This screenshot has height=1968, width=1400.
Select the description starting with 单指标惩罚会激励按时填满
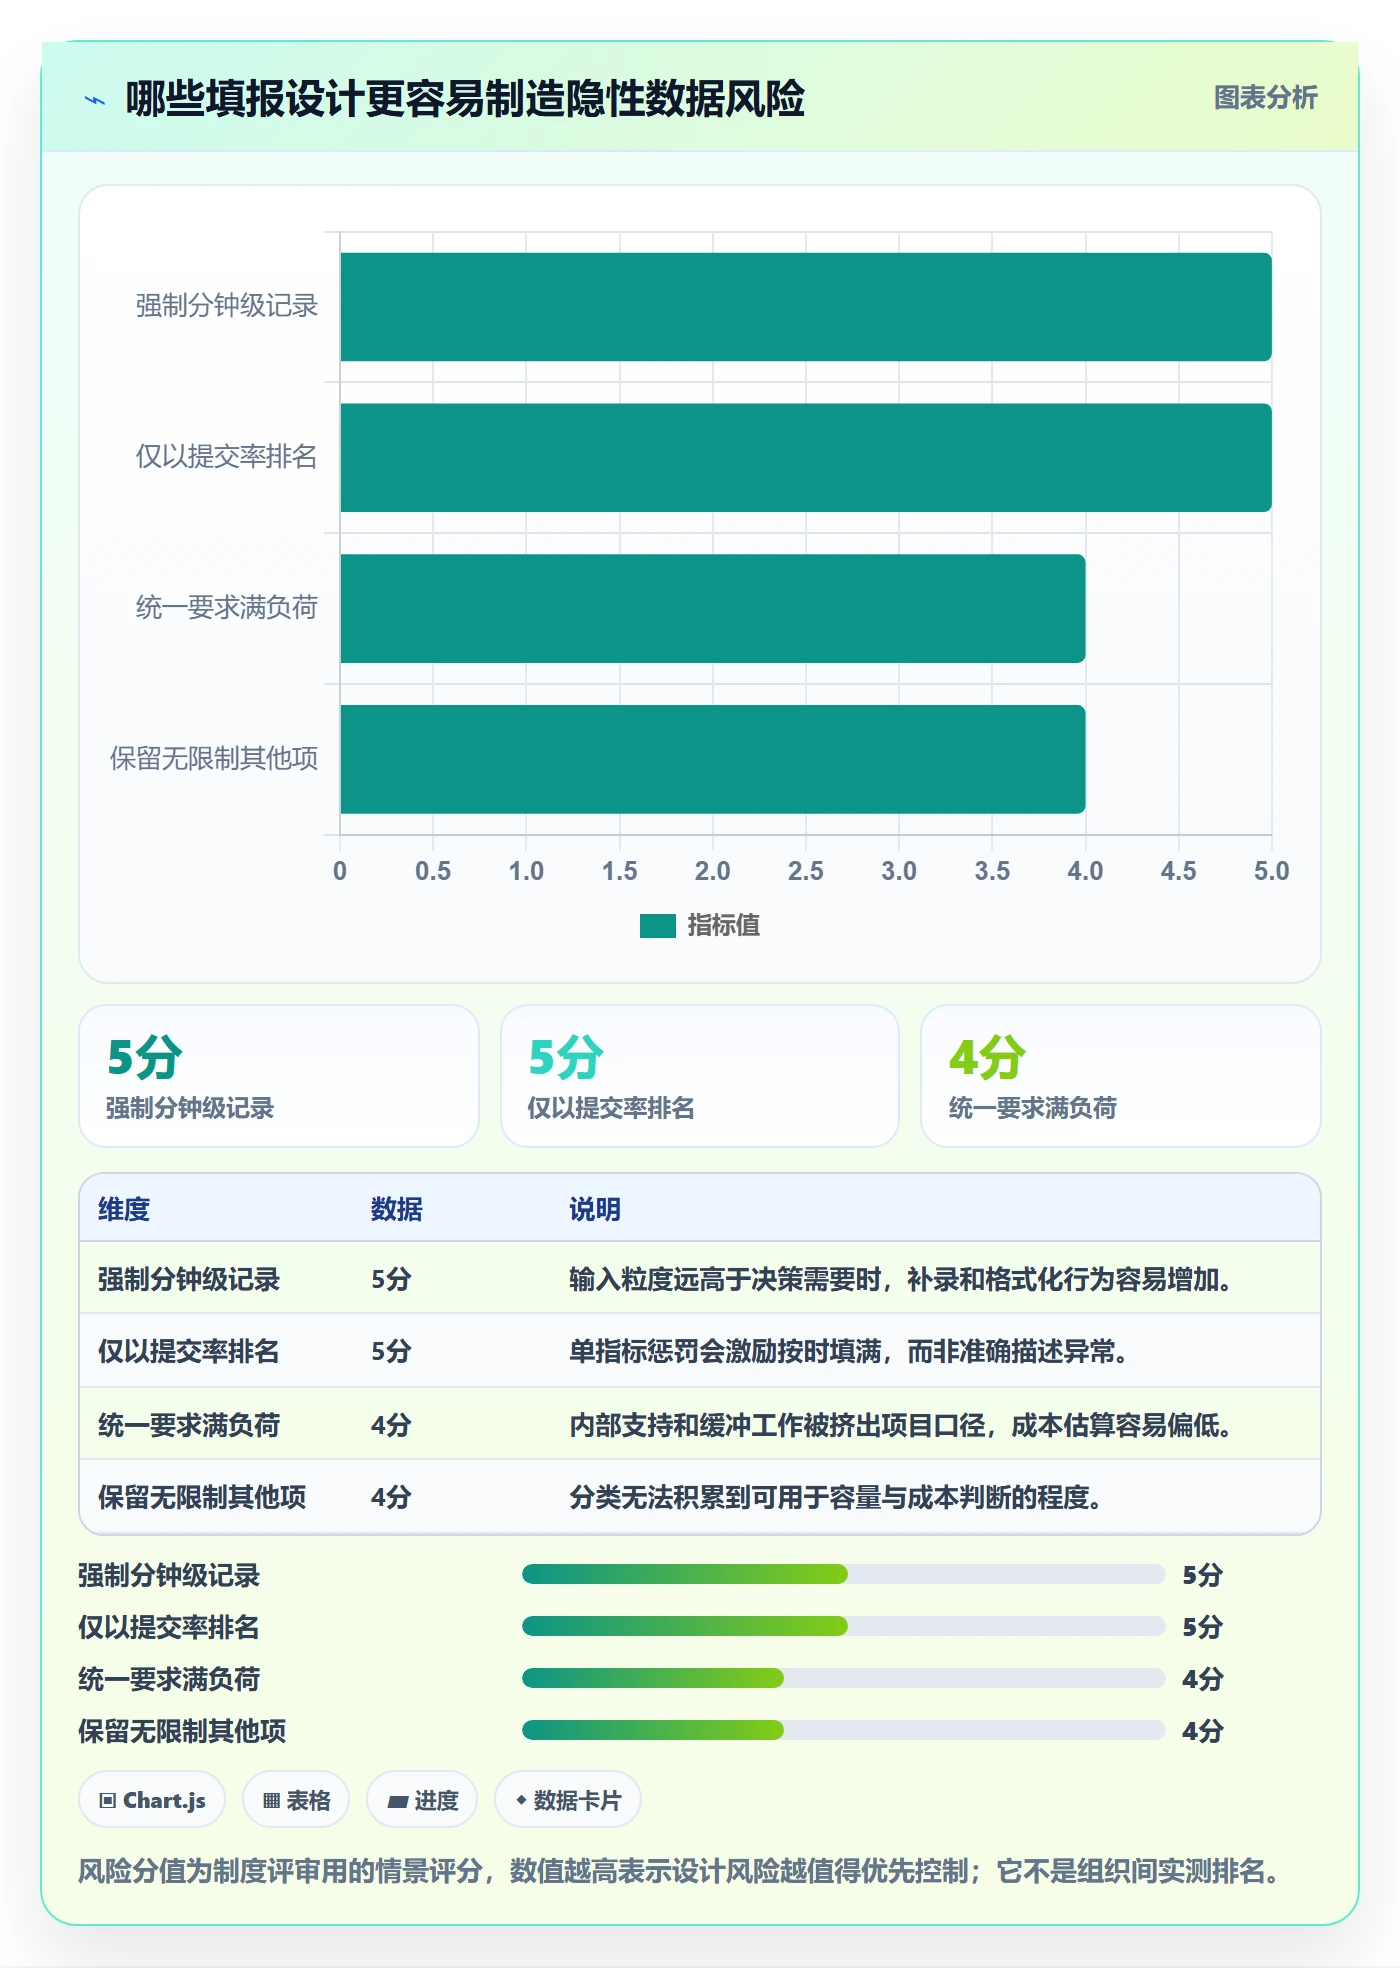(x=849, y=1351)
